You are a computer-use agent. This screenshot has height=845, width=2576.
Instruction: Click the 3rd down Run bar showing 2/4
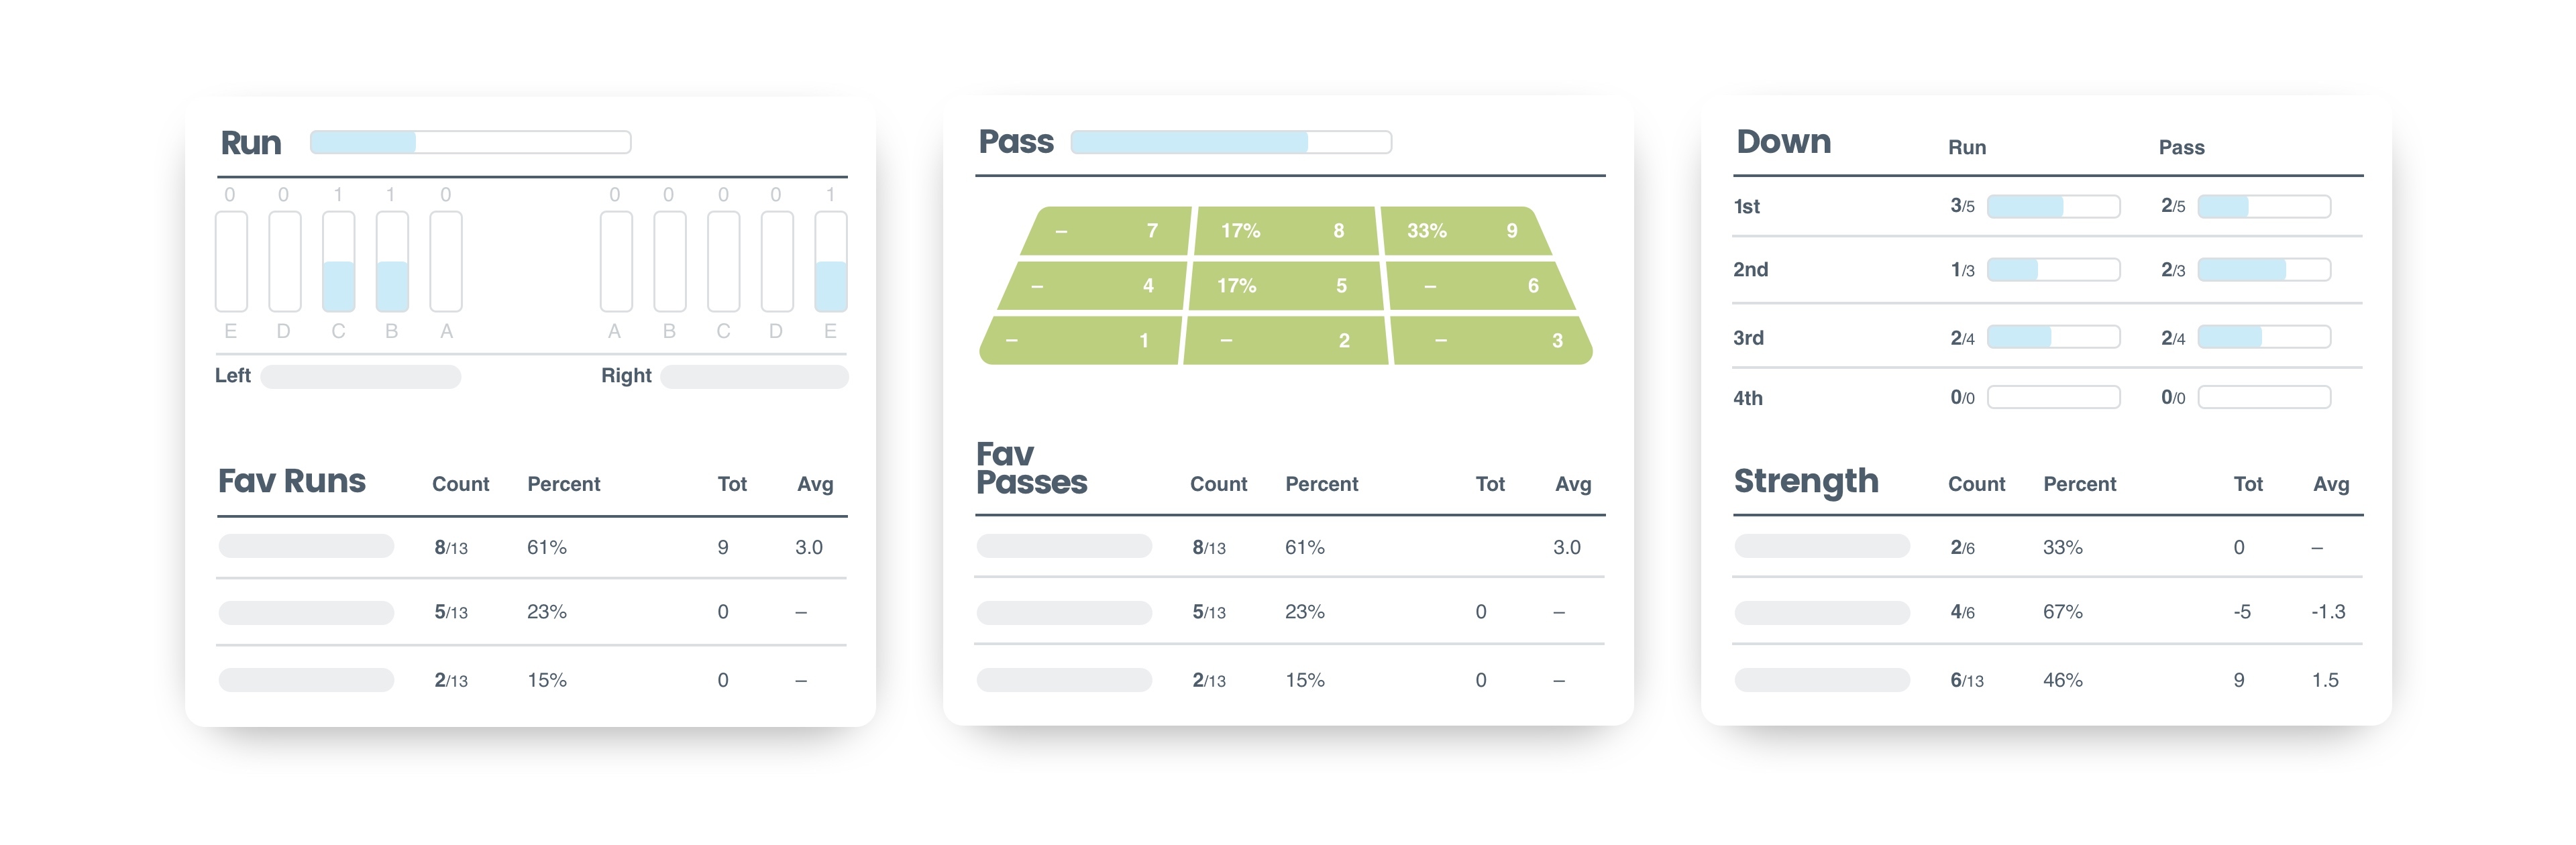click(2053, 338)
